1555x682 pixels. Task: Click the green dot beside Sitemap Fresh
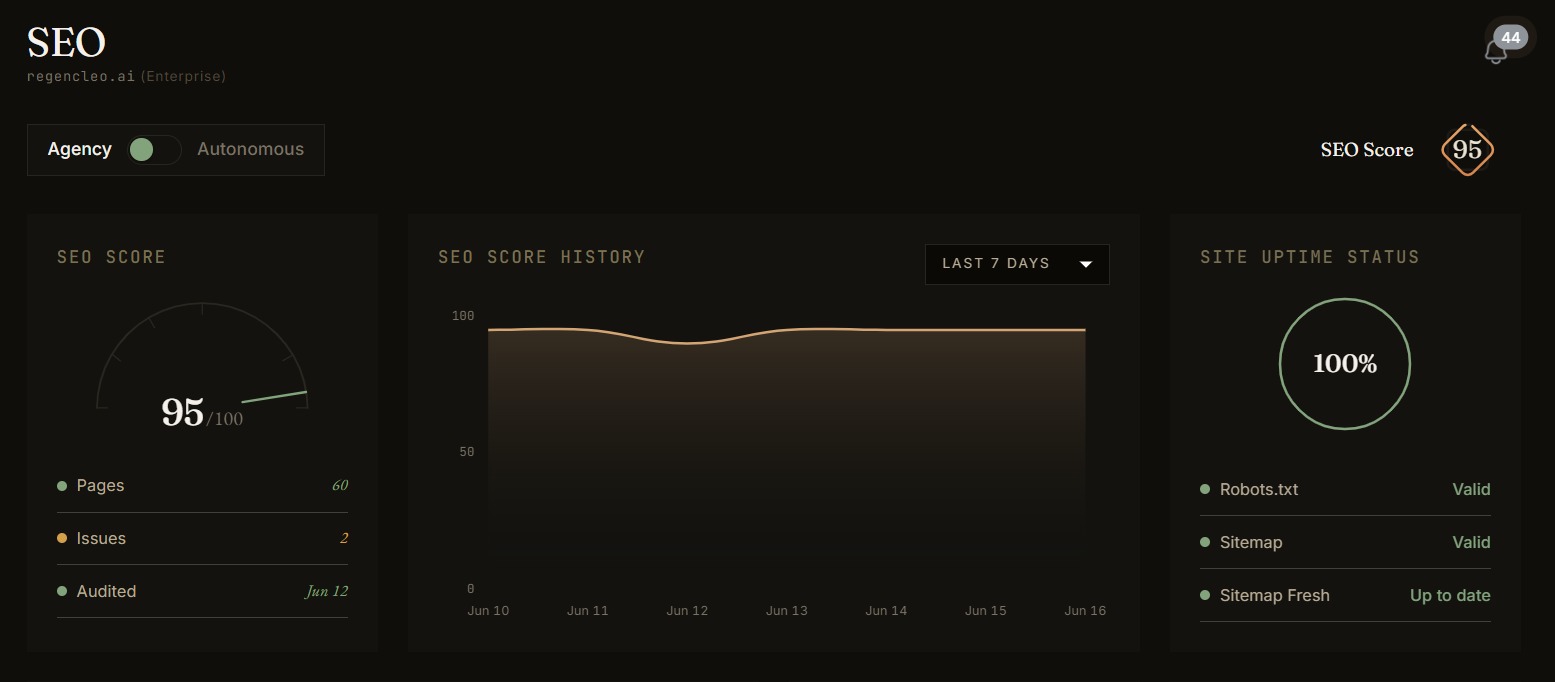click(1205, 595)
